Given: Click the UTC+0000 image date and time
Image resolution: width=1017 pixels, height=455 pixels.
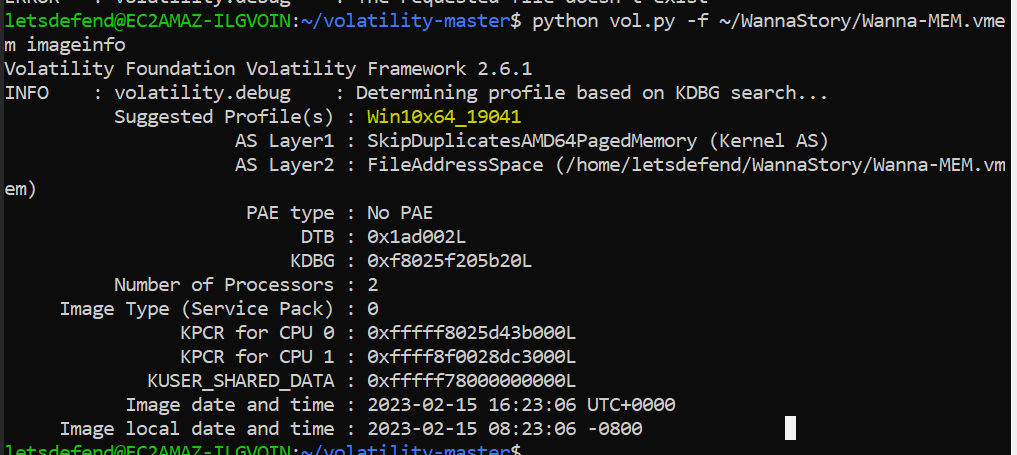Looking at the screenshot, I should pyautogui.click(x=521, y=405).
